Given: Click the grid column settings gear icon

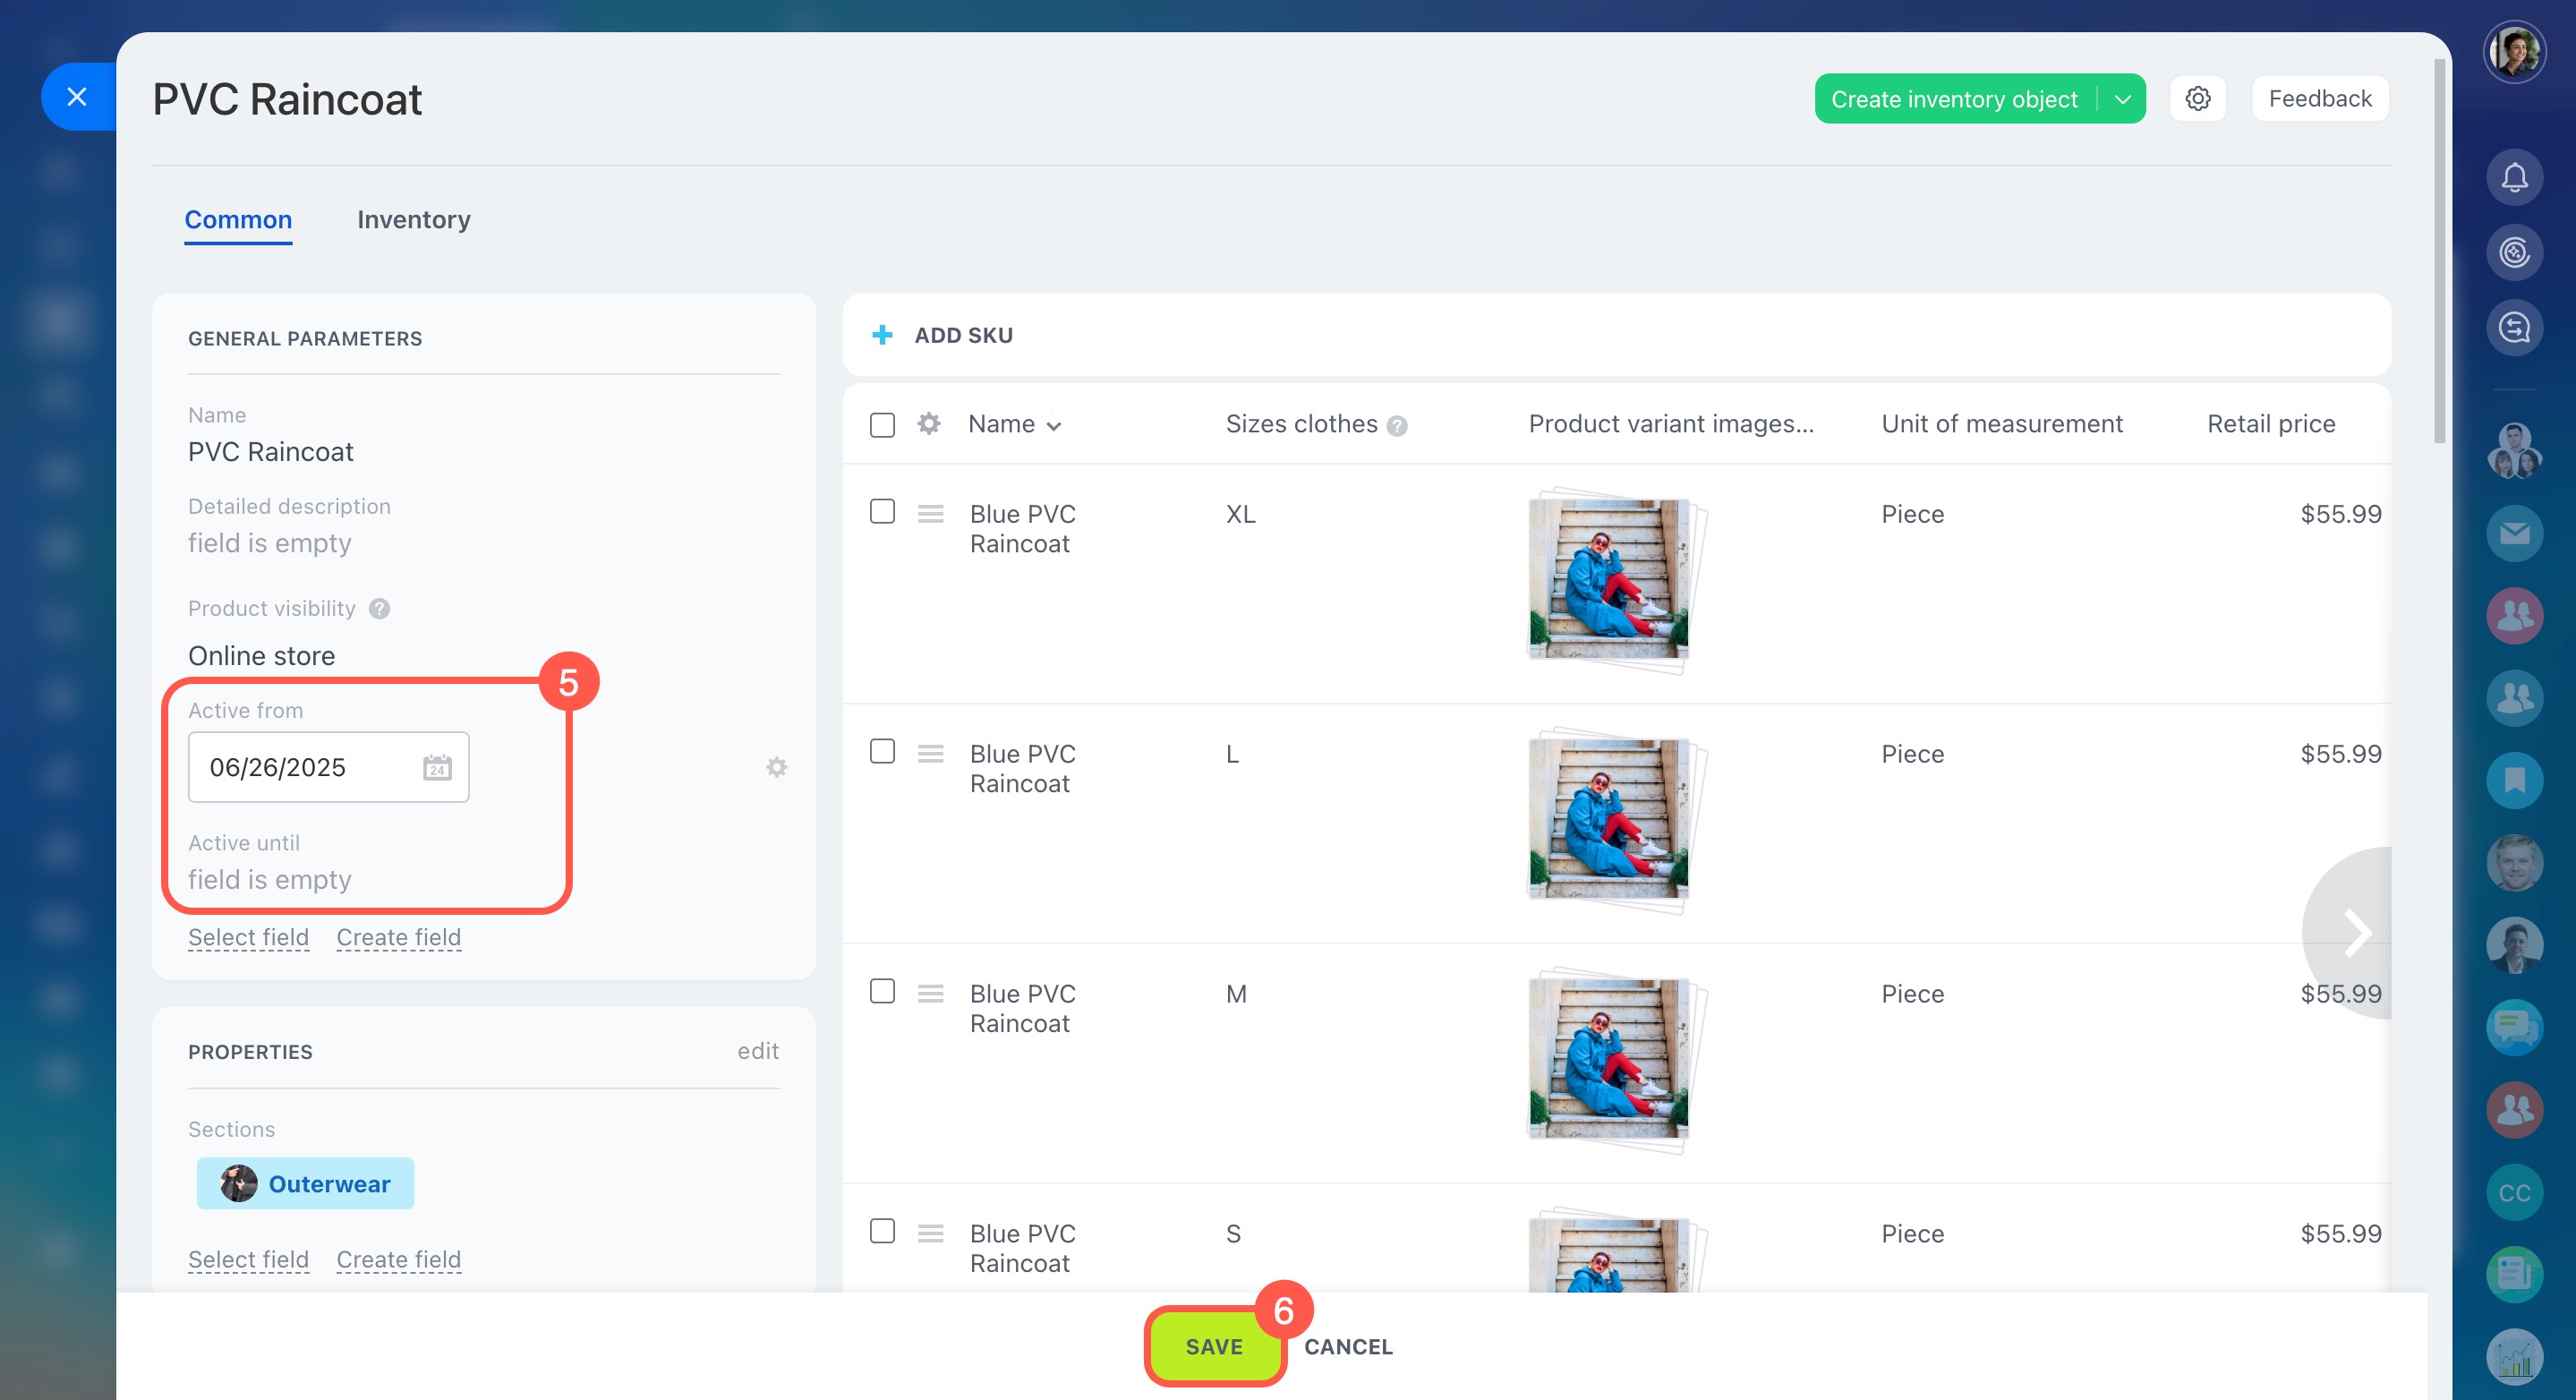Looking at the screenshot, I should [x=928, y=424].
